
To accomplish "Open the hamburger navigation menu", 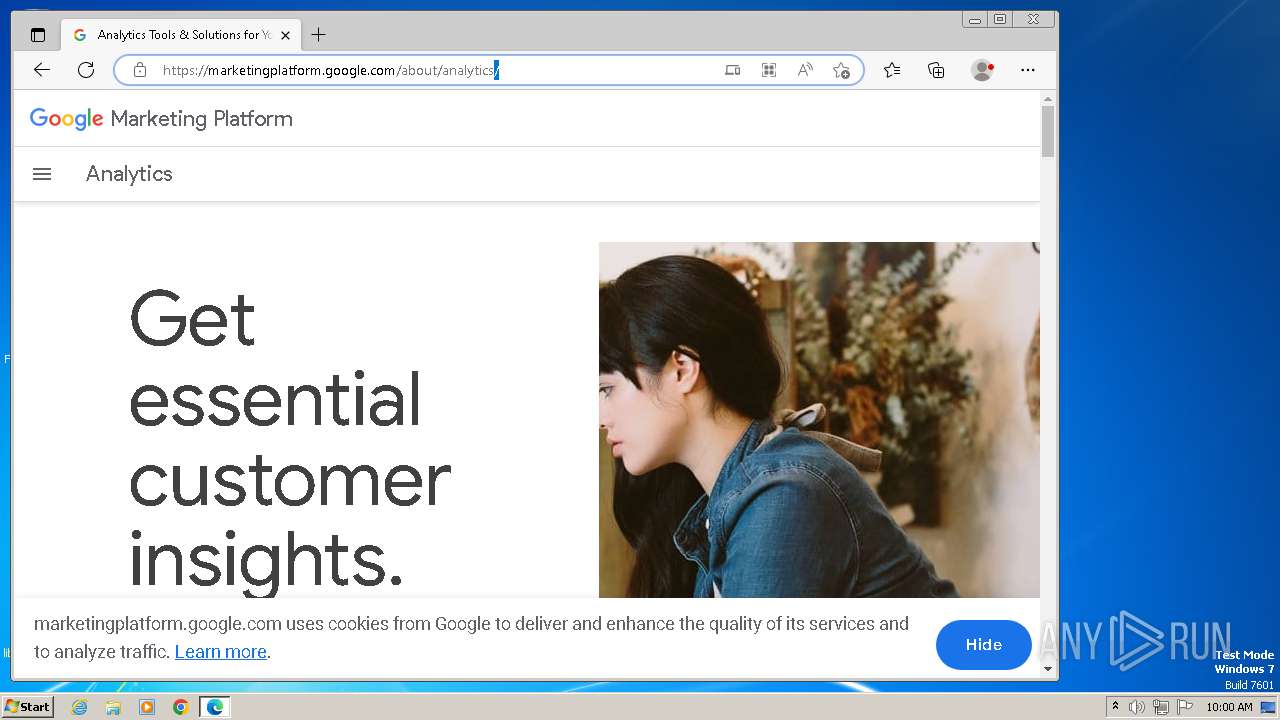I will (42, 174).
